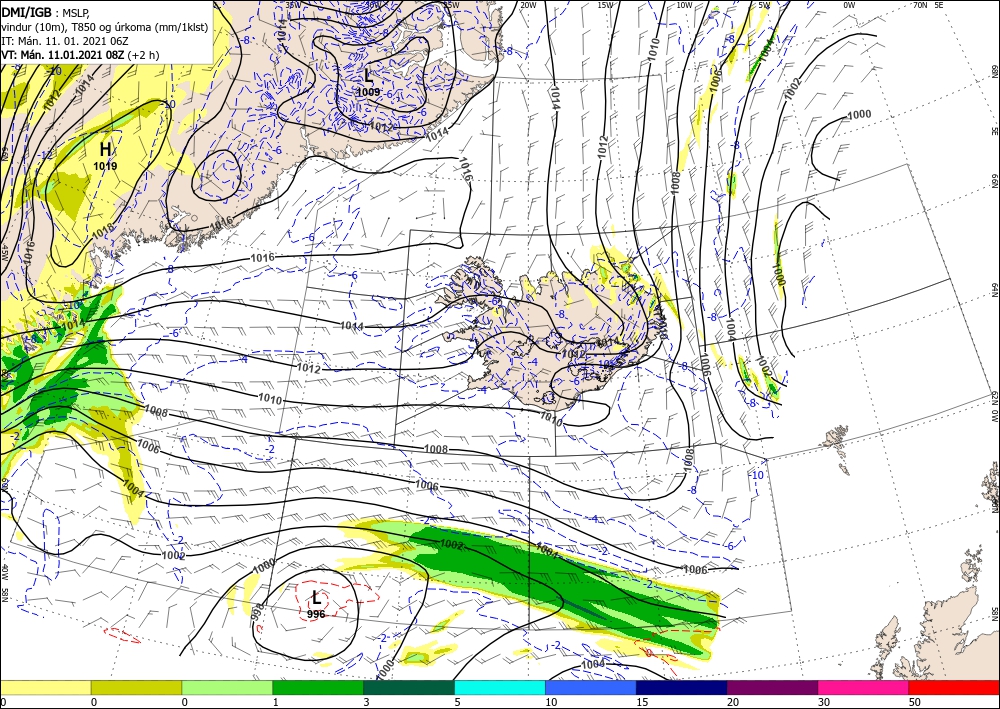Click the "VT: Mán. 11.01.2021 08Z" valid time
This screenshot has height=709, width=1000.
(x=62, y=55)
